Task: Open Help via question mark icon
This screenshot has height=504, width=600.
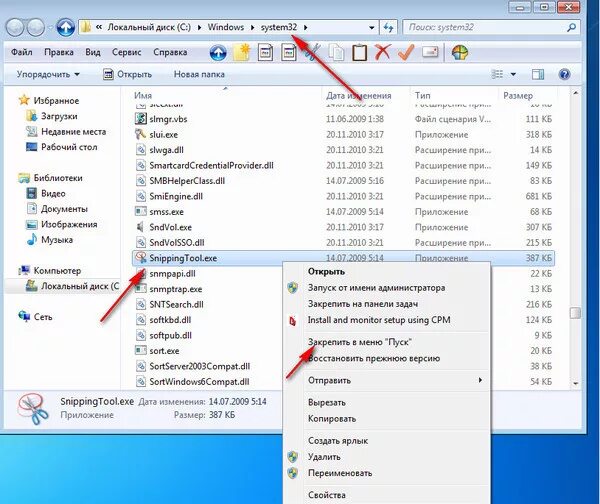Action: (564, 74)
